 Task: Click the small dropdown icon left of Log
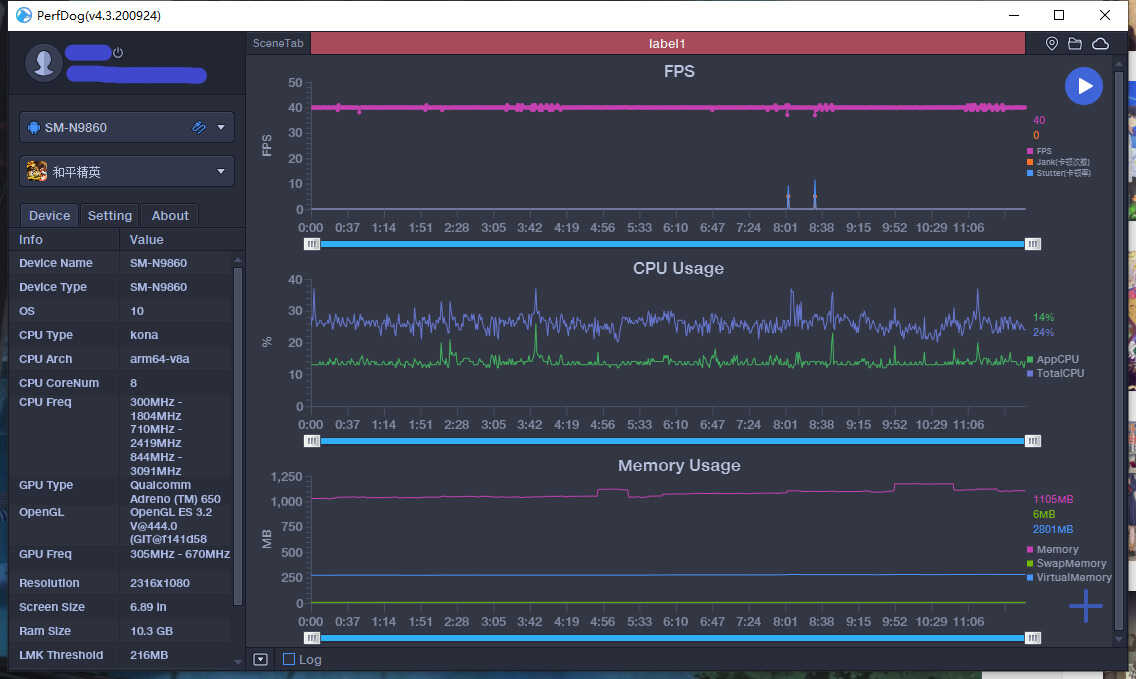pyautogui.click(x=260, y=659)
